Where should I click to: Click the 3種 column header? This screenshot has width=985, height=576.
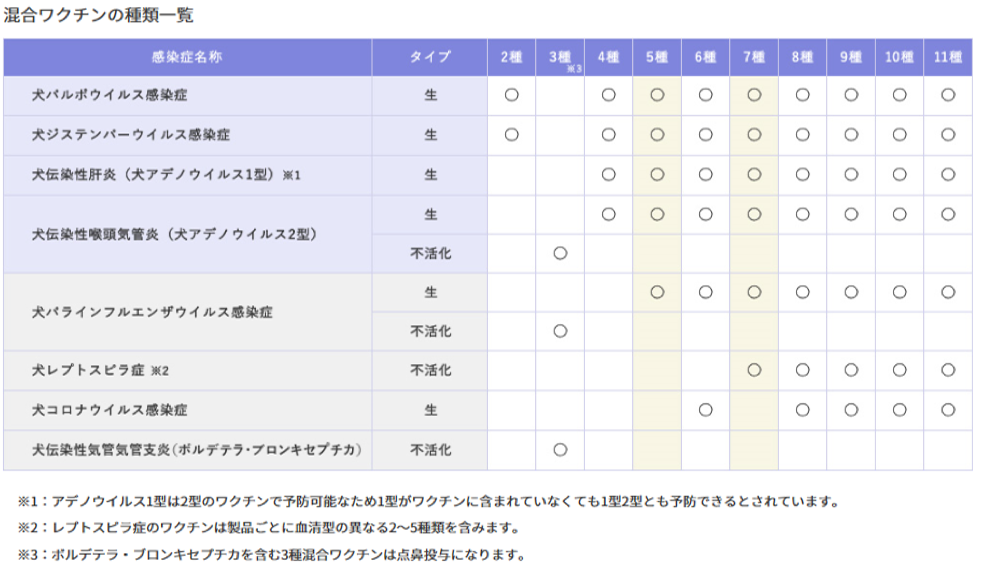point(560,57)
